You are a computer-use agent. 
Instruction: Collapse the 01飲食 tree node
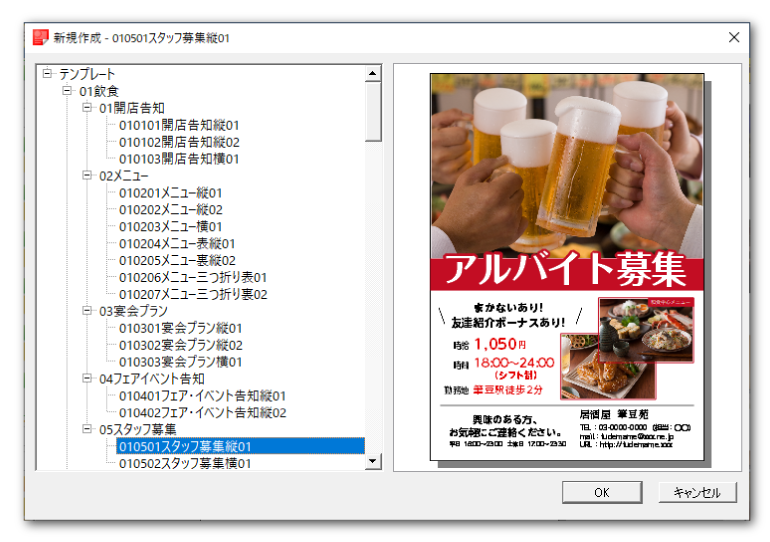coord(67,90)
